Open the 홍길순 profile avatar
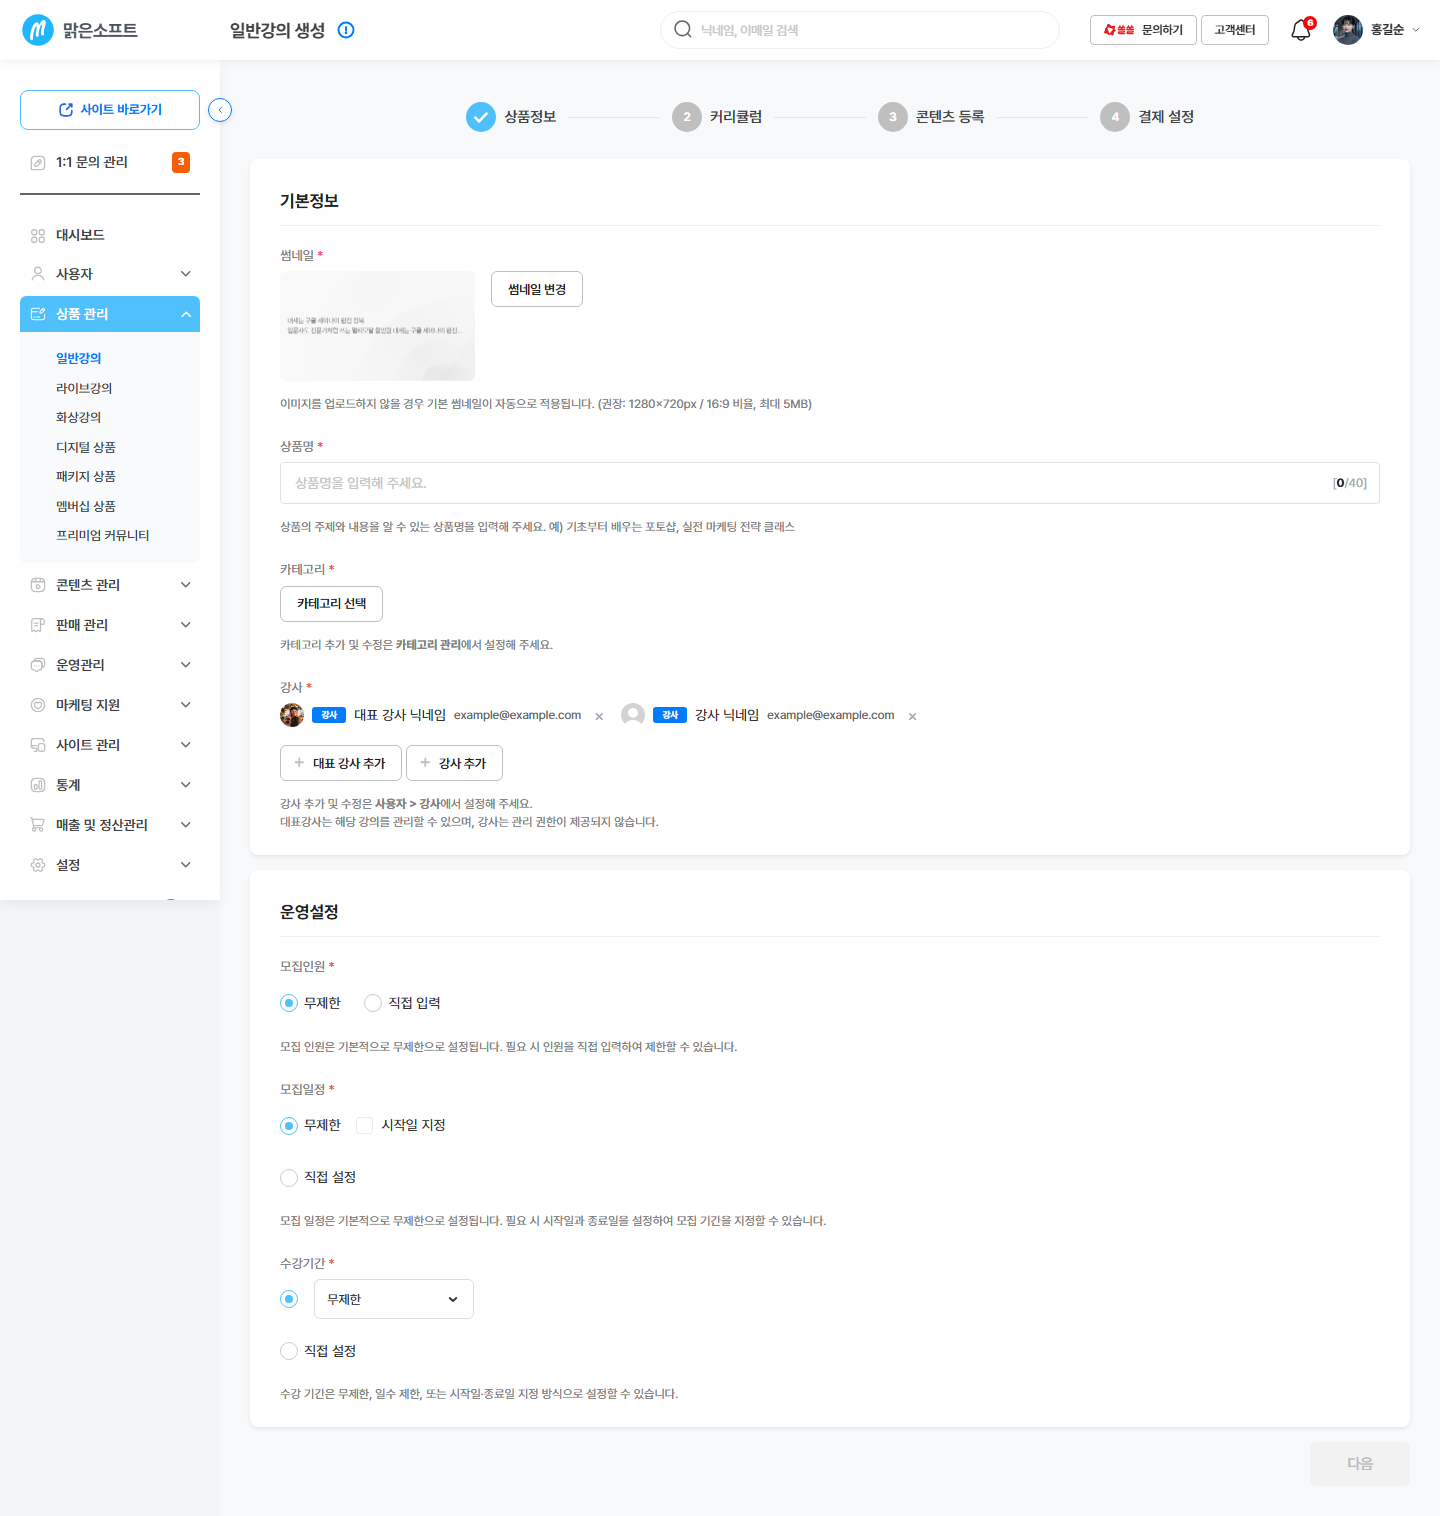Image resolution: width=1440 pixels, height=1516 pixels. point(1348,30)
